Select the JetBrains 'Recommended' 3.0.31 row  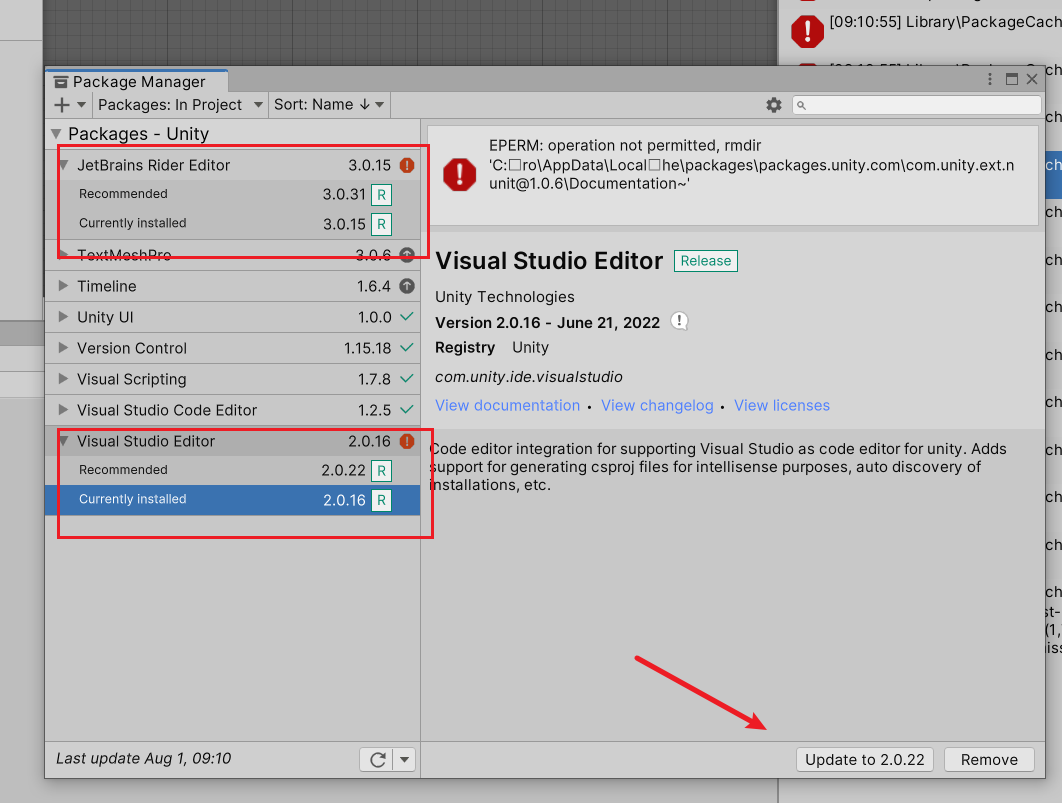[232, 195]
